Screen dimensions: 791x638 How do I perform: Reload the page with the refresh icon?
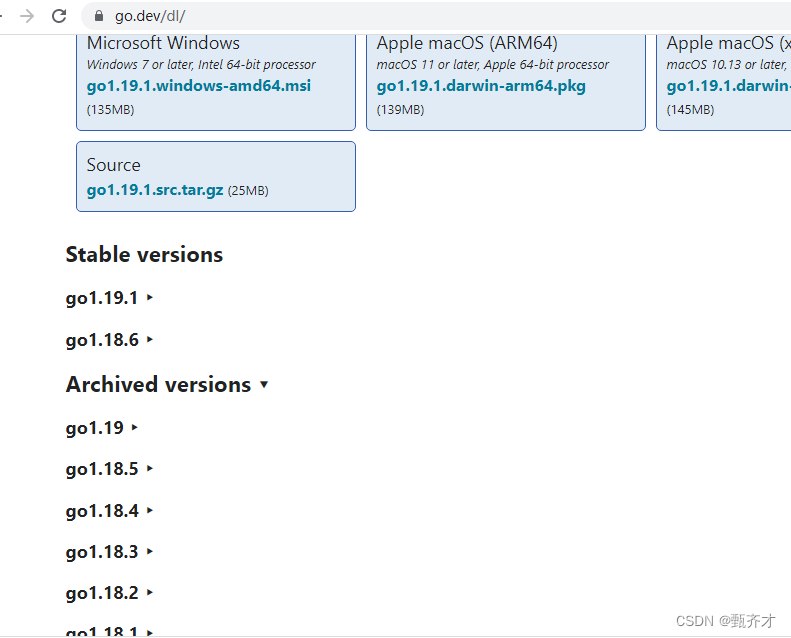(x=59, y=16)
